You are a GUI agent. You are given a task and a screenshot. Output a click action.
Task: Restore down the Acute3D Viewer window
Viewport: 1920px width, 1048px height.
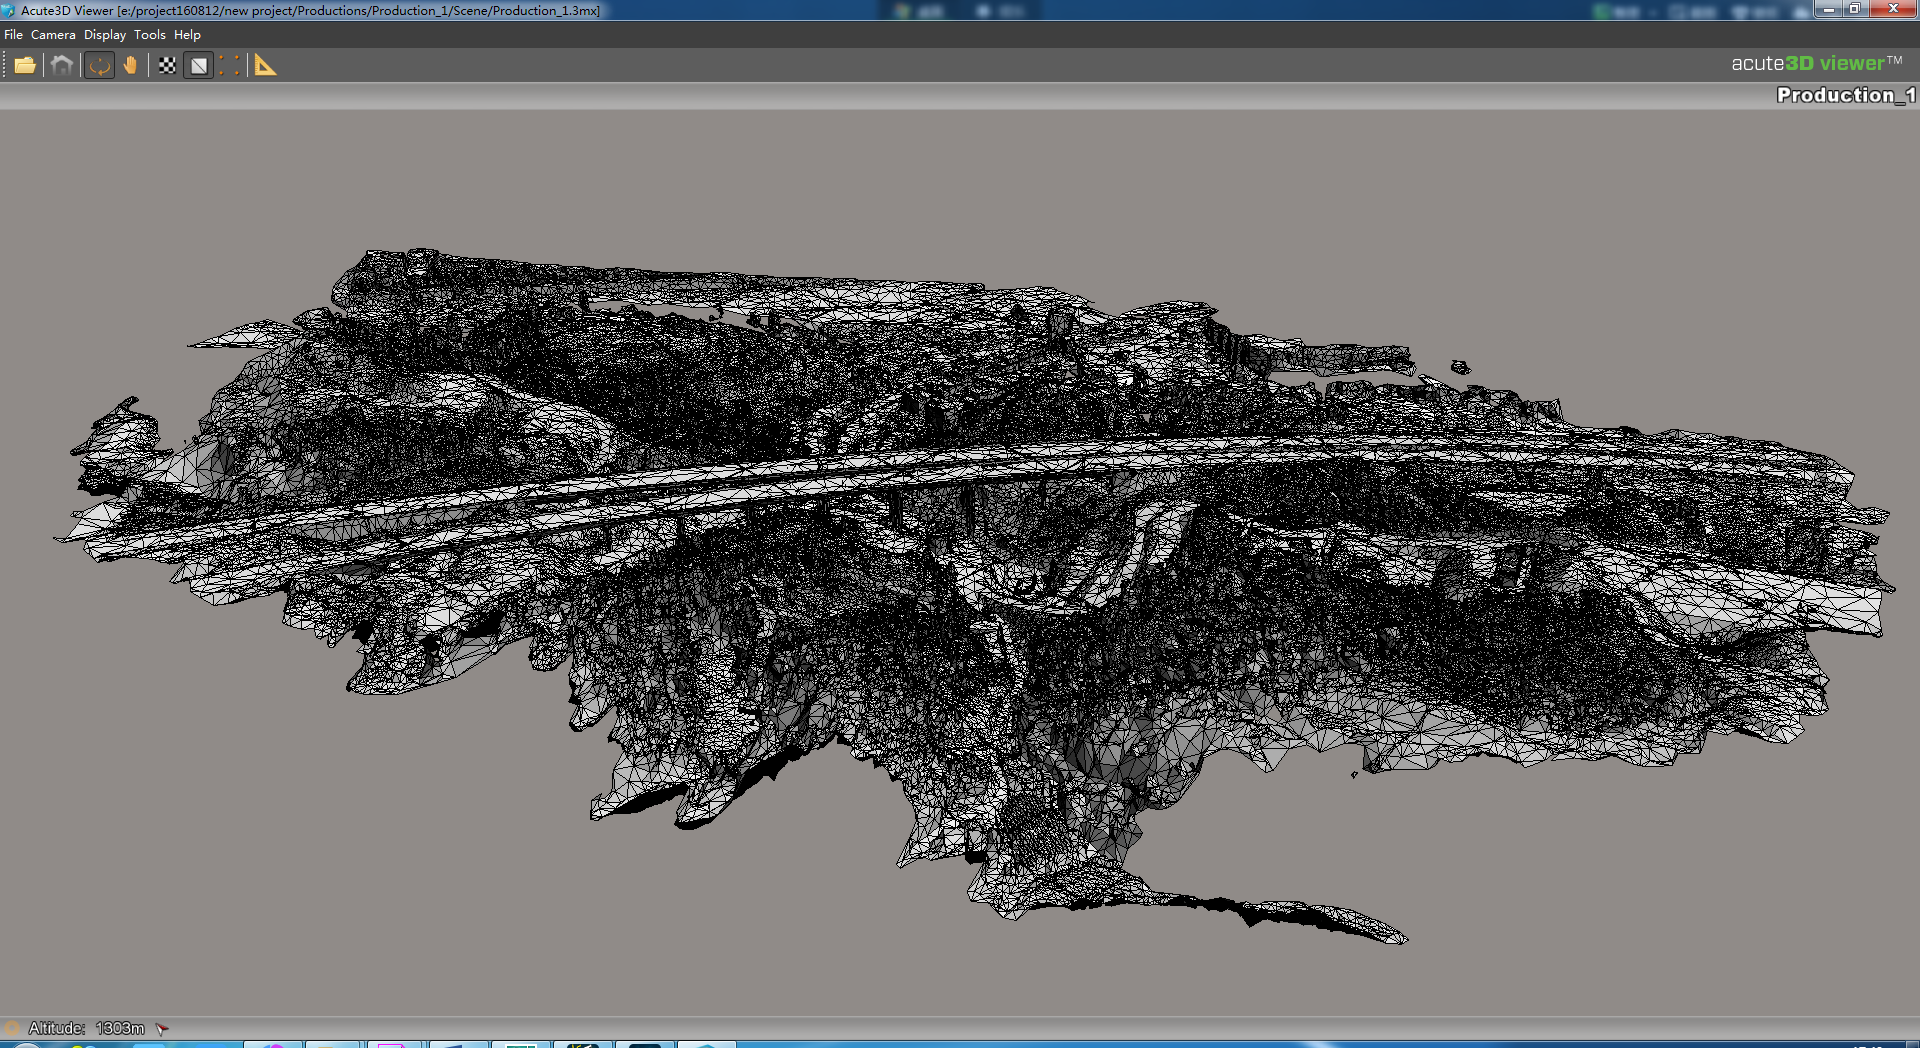pos(1854,9)
